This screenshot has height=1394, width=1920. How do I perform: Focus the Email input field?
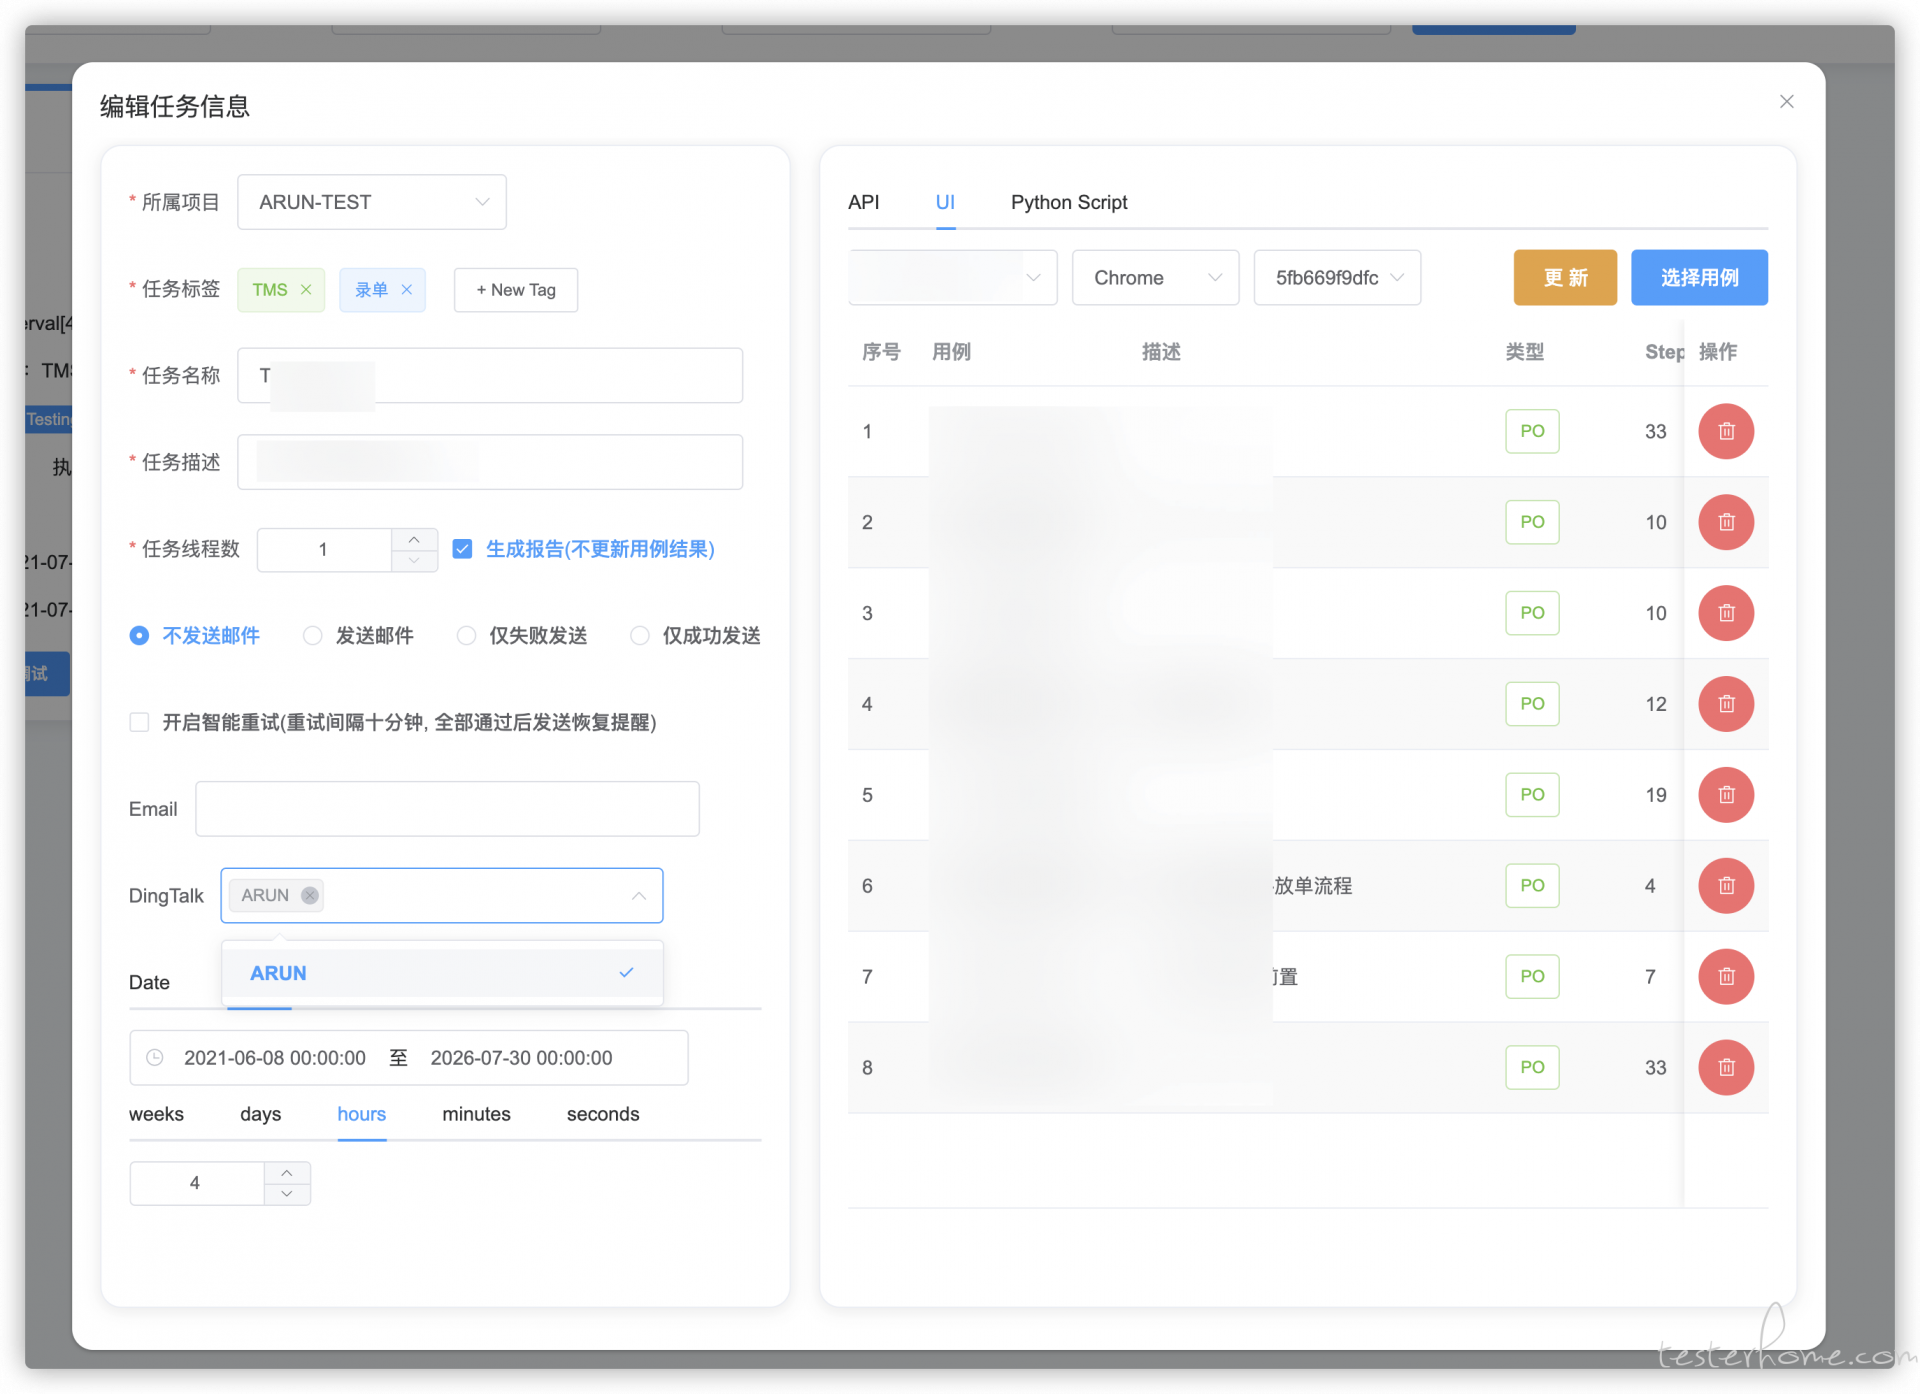[x=447, y=809]
